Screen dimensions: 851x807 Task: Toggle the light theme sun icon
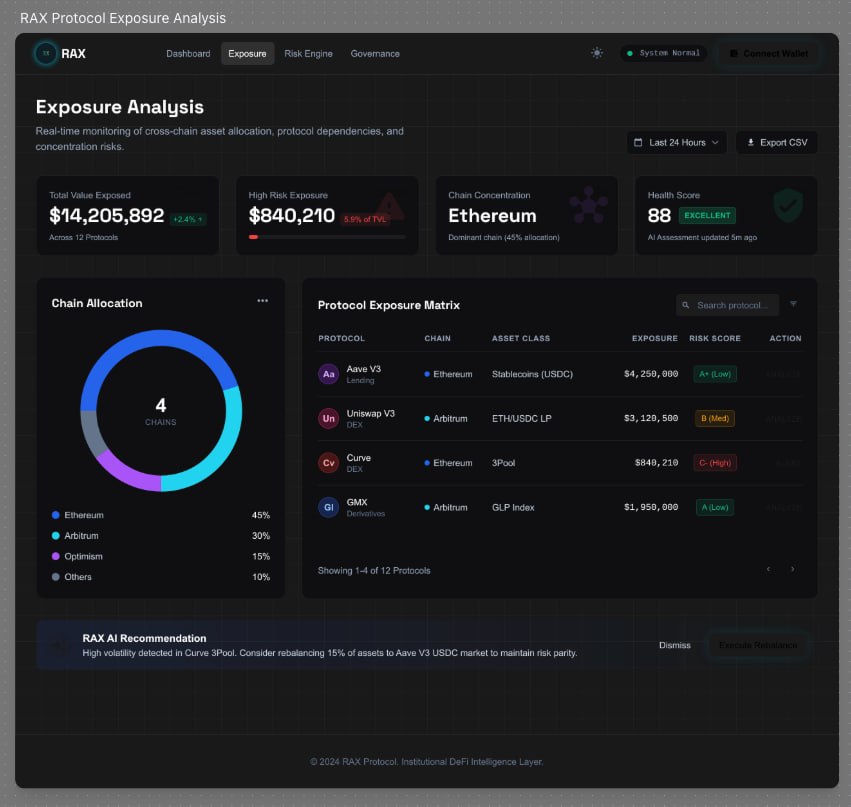point(597,53)
